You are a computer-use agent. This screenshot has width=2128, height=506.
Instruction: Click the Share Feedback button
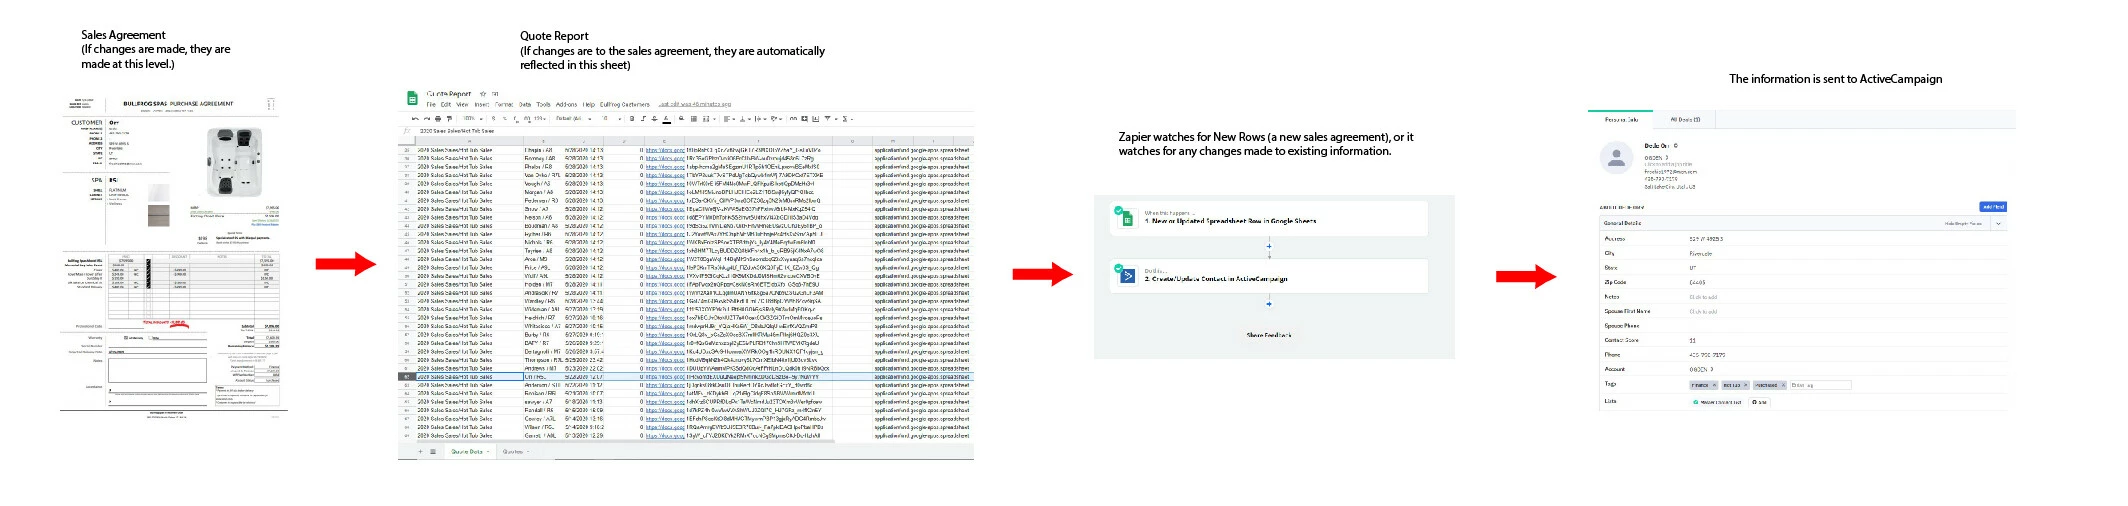coord(1269,335)
